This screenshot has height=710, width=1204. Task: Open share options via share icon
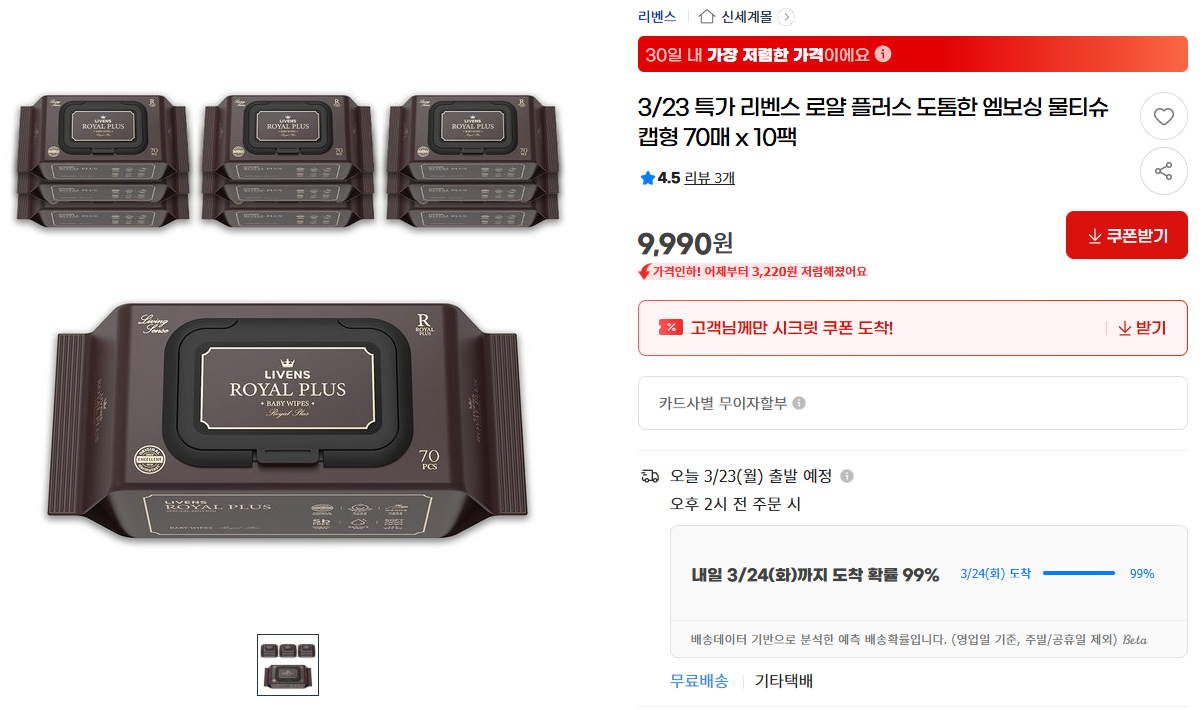(1164, 171)
